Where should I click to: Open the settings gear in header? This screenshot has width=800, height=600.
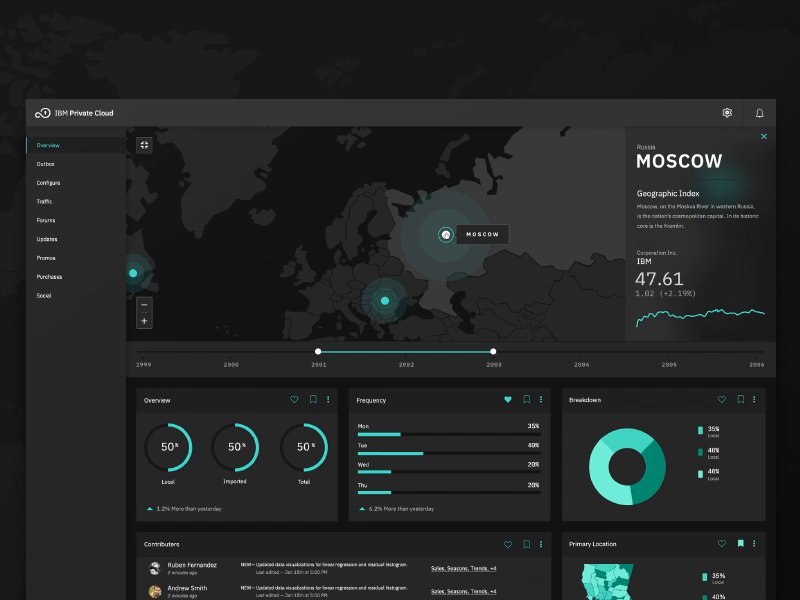click(727, 113)
